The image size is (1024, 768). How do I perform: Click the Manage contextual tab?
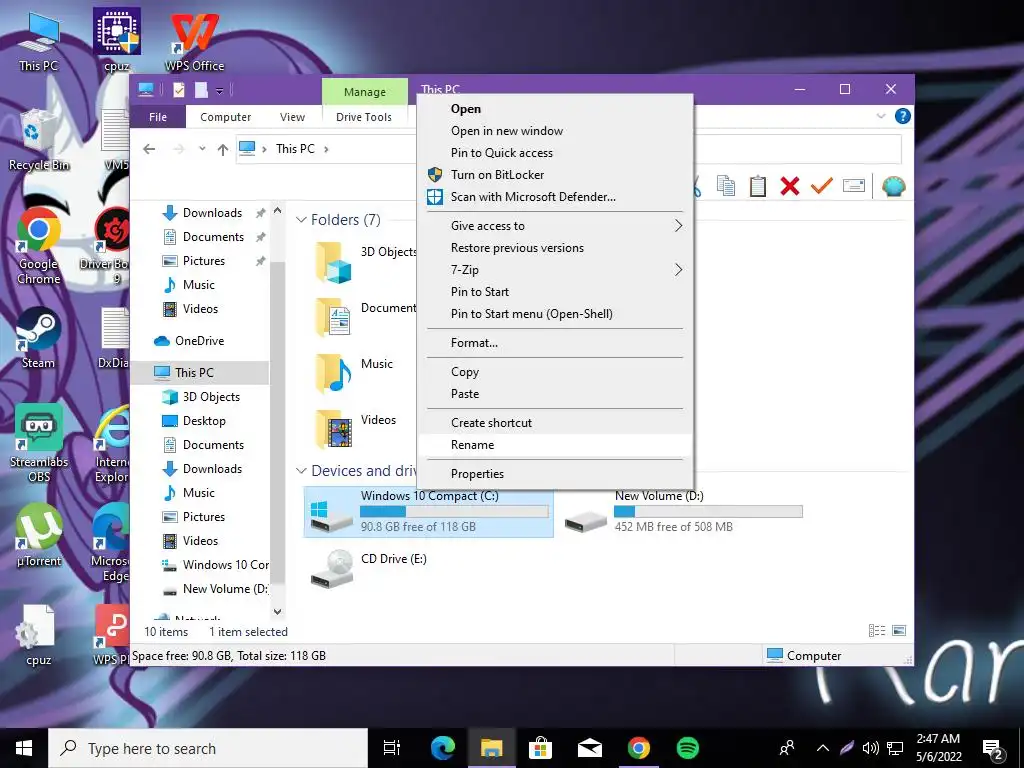364,92
